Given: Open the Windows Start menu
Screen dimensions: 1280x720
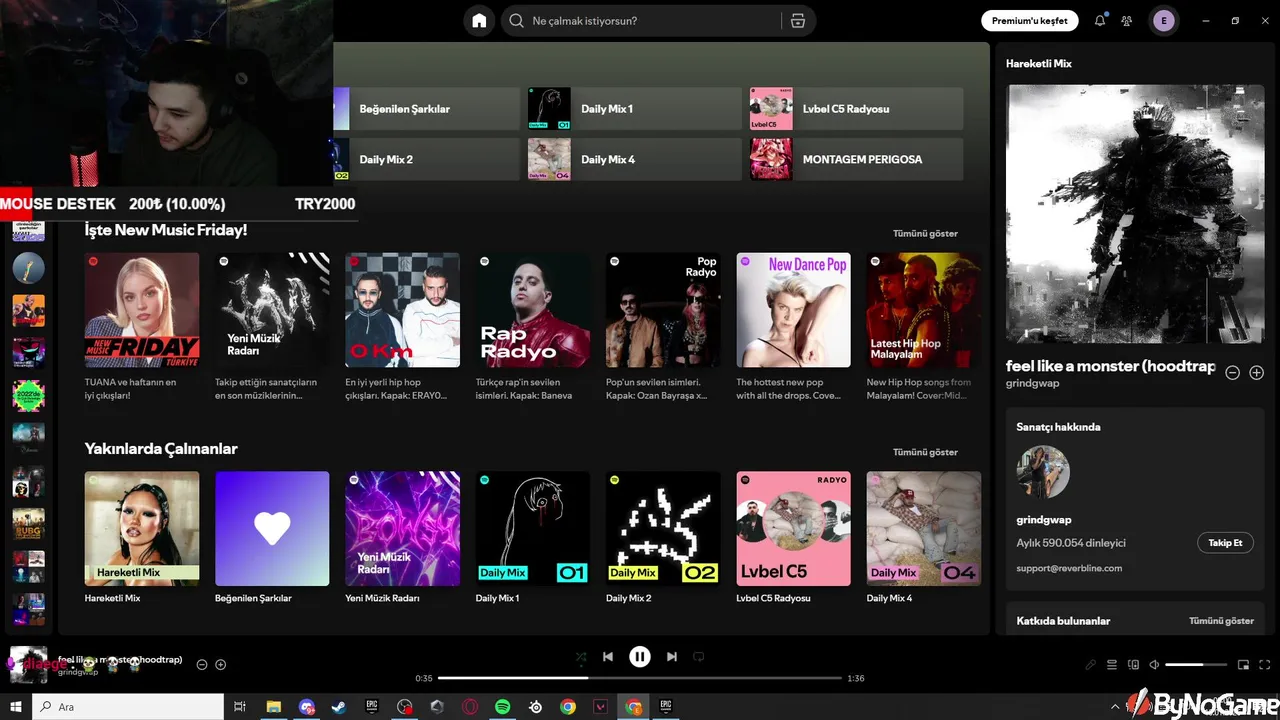Looking at the screenshot, I should pos(16,707).
